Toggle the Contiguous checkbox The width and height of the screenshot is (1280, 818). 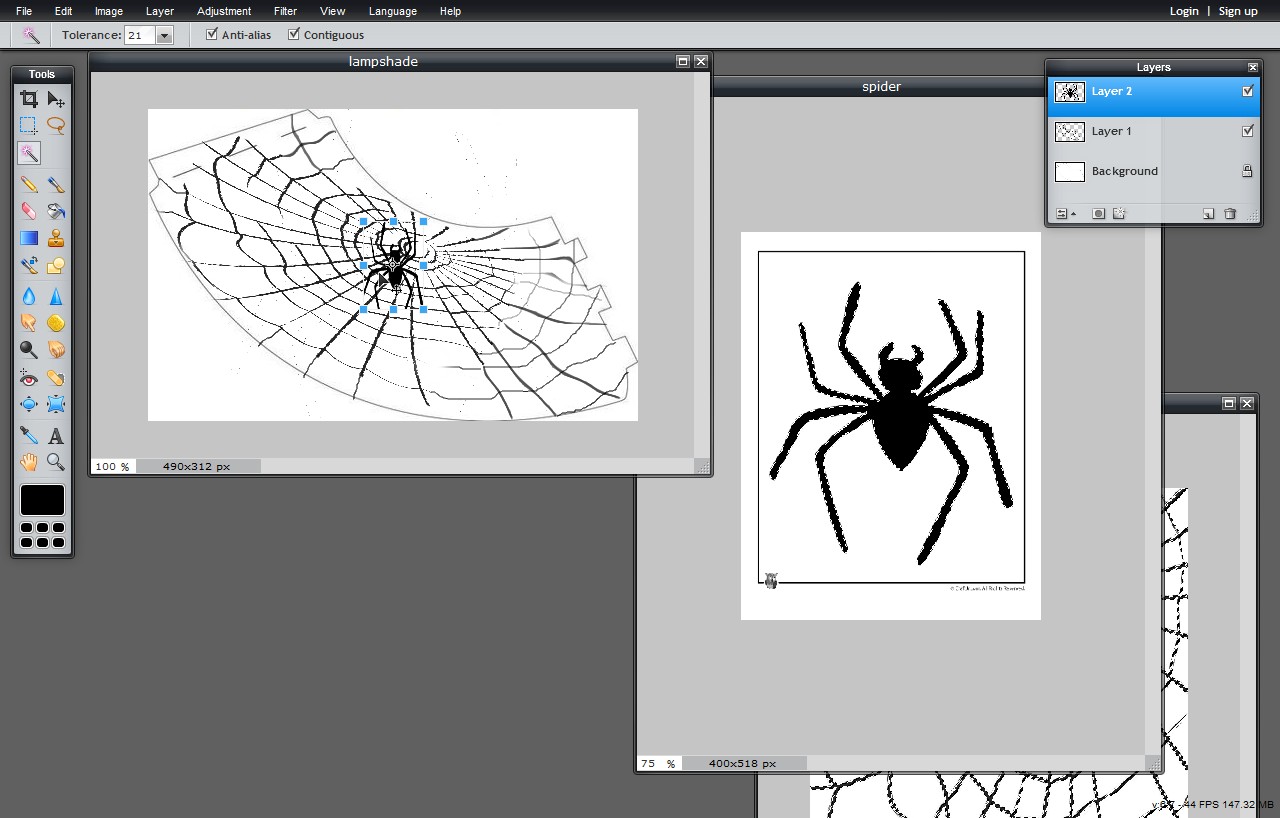(294, 34)
